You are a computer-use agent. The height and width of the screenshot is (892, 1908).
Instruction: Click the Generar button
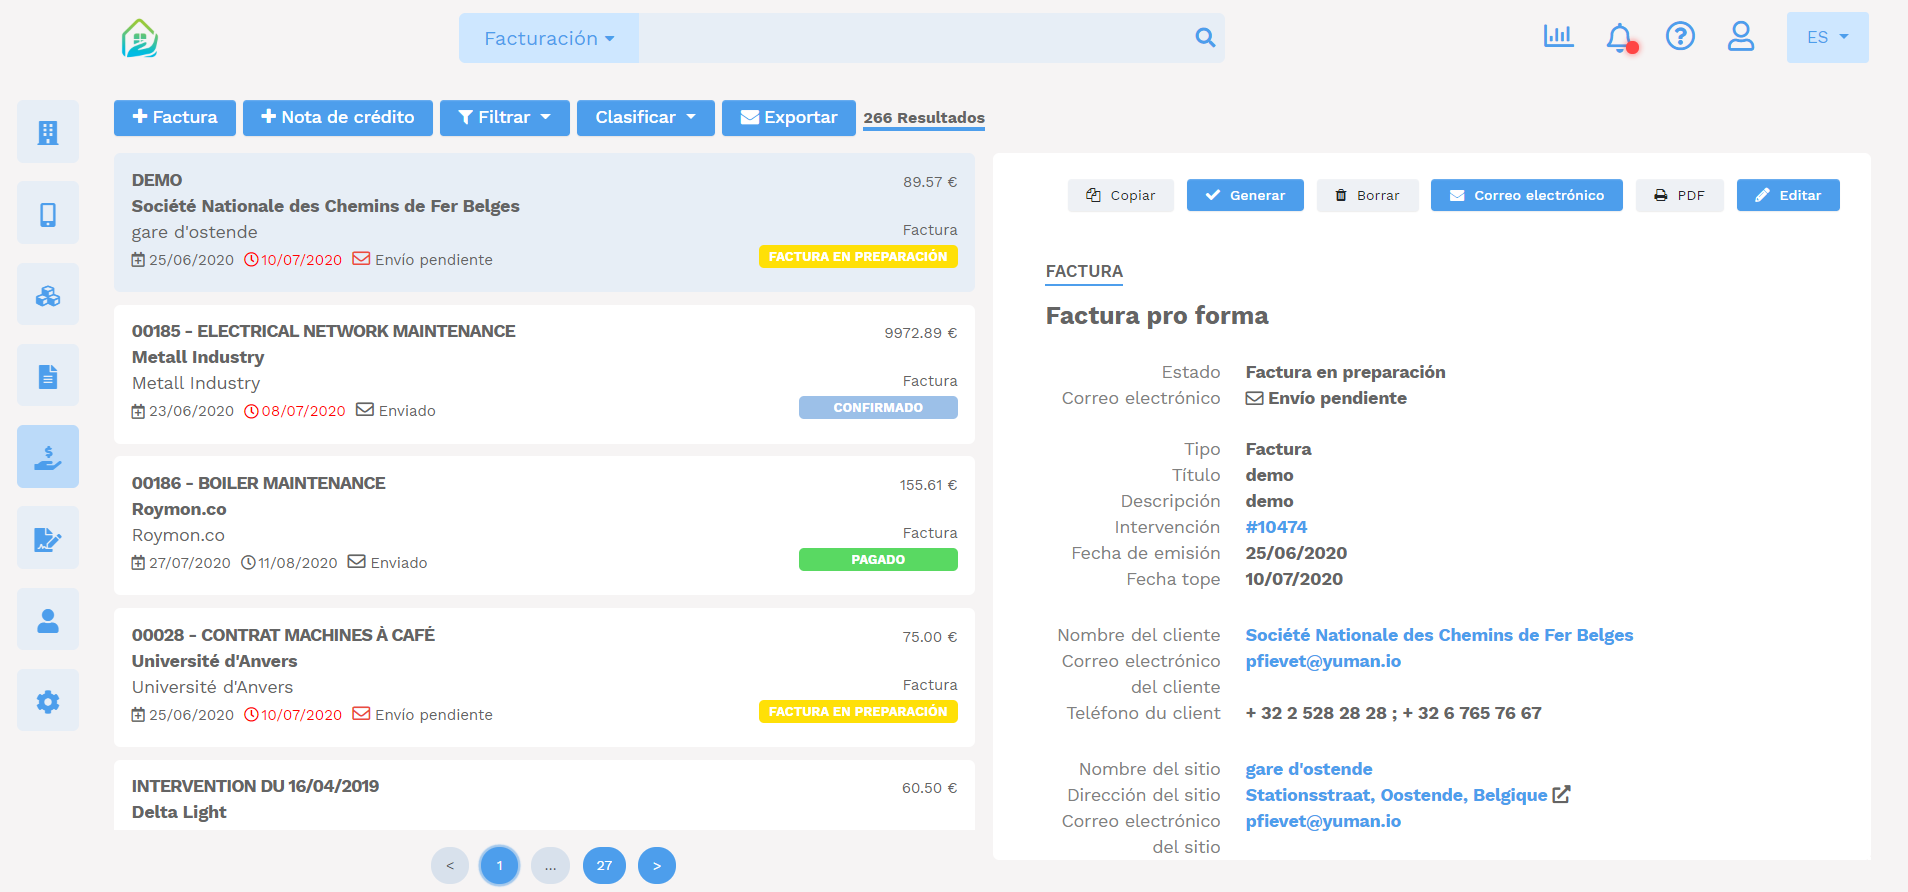[1245, 195]
